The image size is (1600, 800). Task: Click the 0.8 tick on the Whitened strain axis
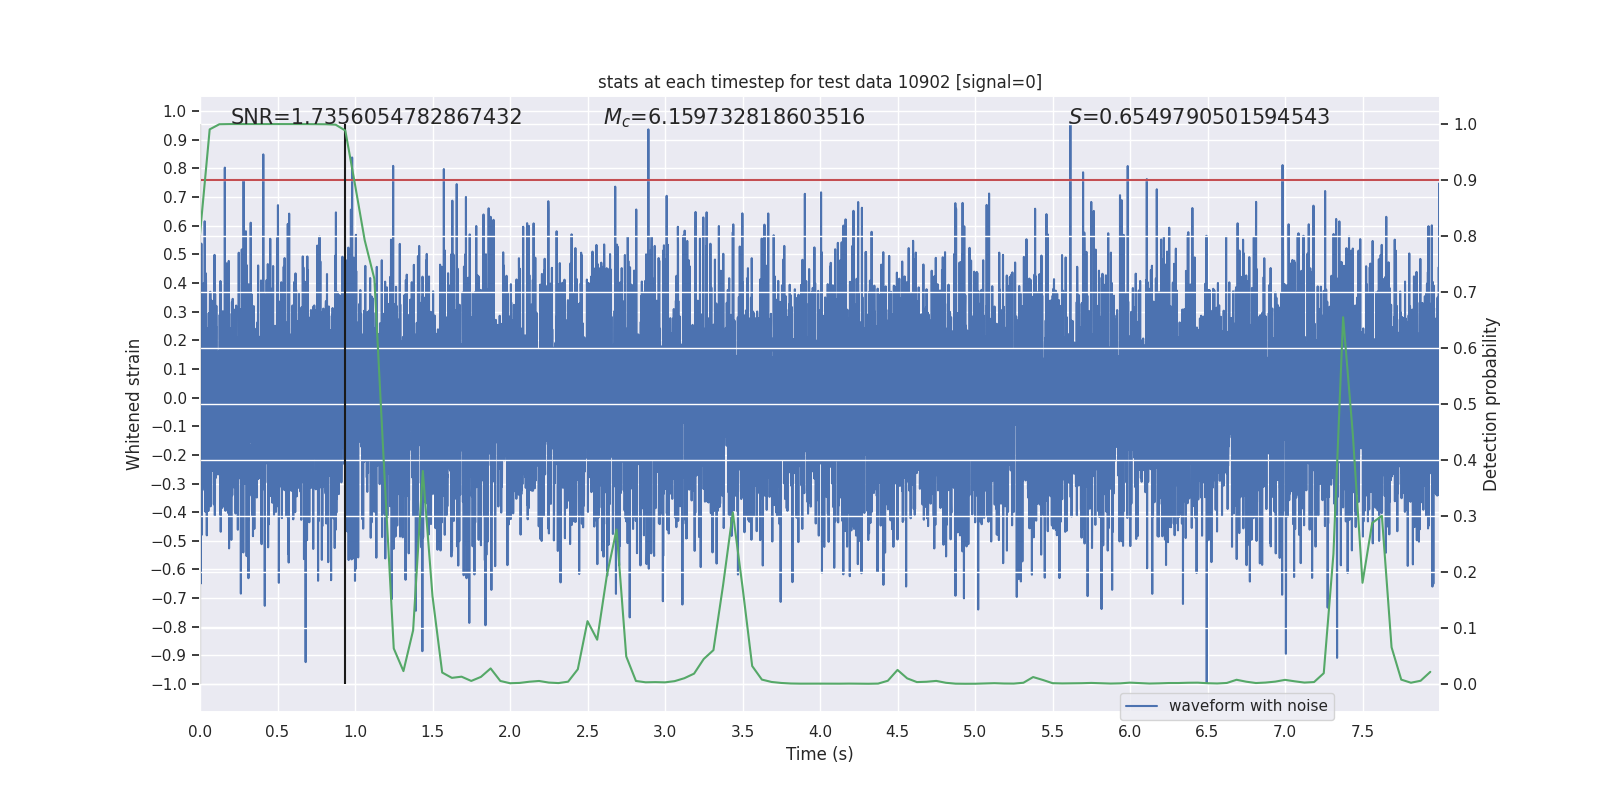(x=175, y=169)
